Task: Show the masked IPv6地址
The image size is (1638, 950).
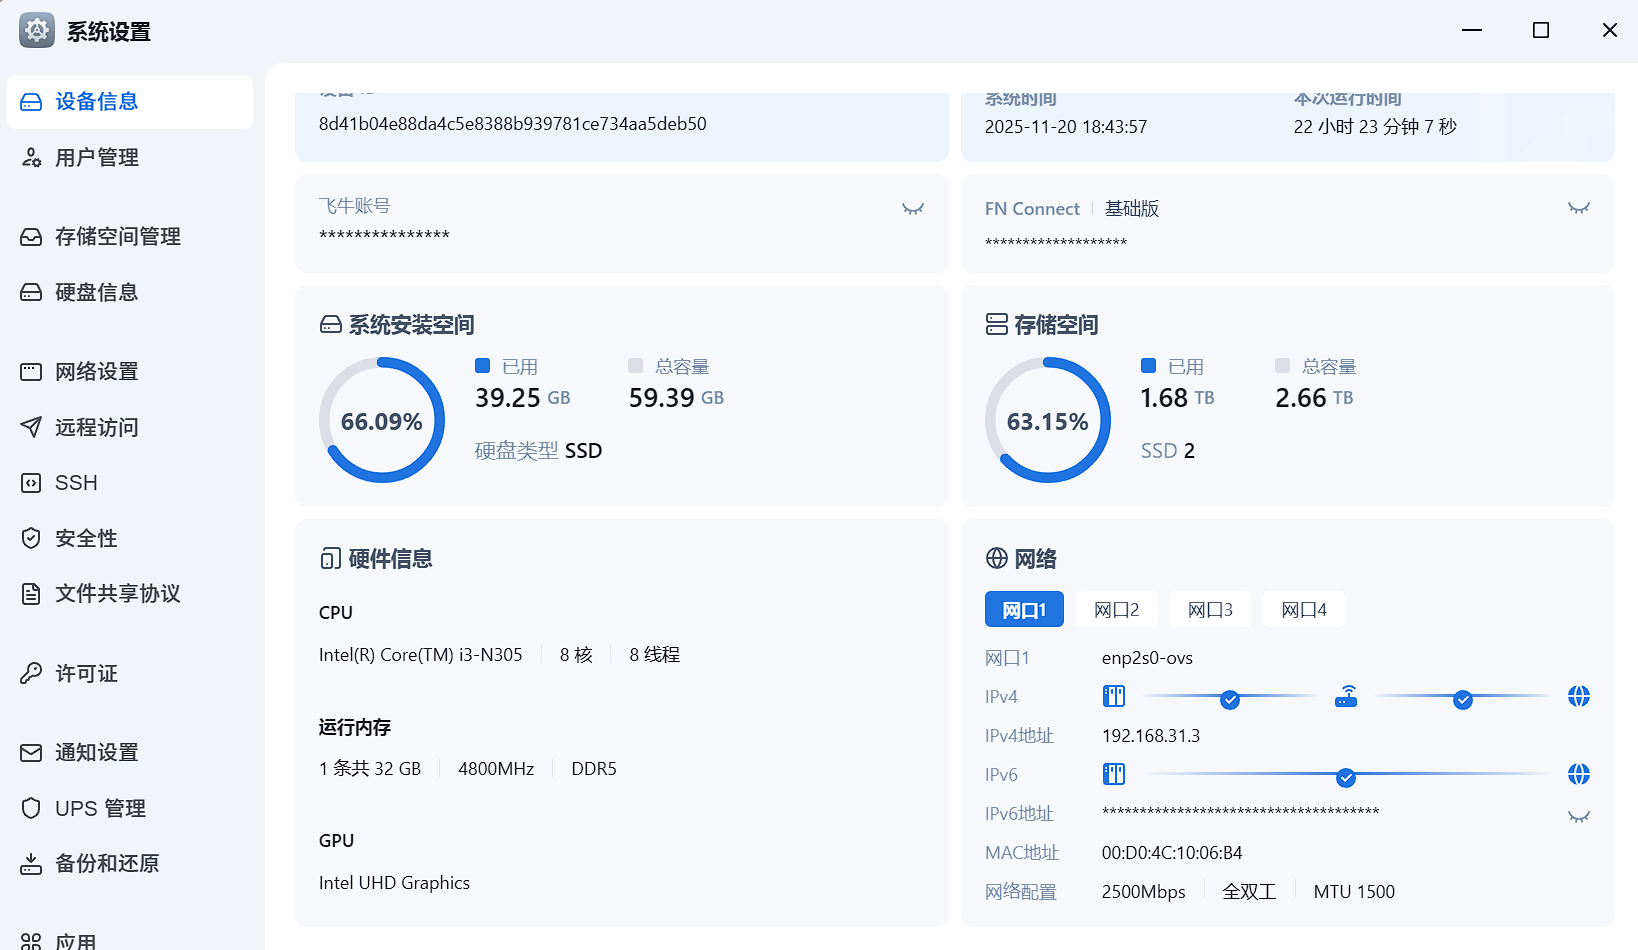Action: point(1579,816)
